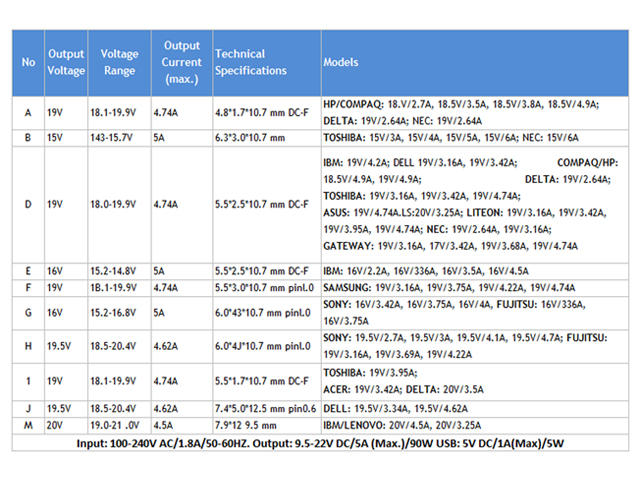Select row letter 'H' in No column
This screenshot has width=640, height=480.
(x=28, y=345)
